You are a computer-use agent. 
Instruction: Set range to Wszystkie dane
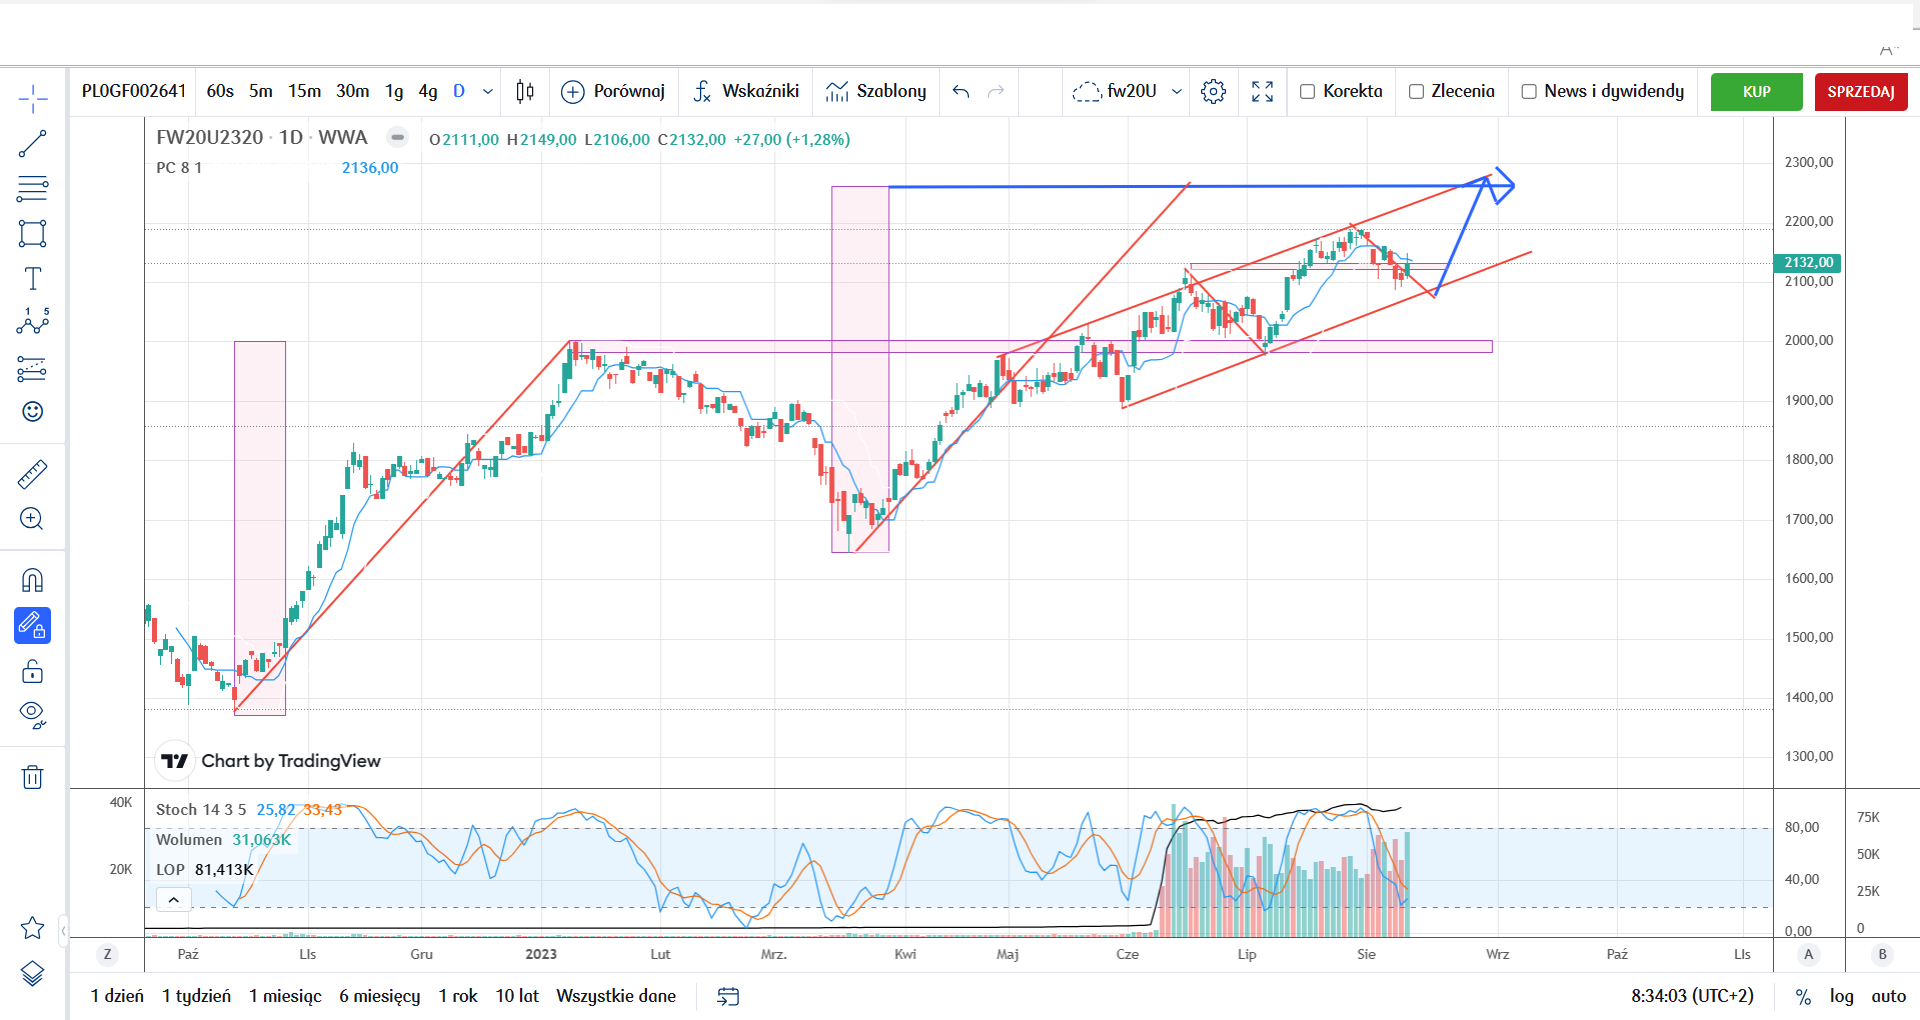pyautogui.click(x=616, y=996)
